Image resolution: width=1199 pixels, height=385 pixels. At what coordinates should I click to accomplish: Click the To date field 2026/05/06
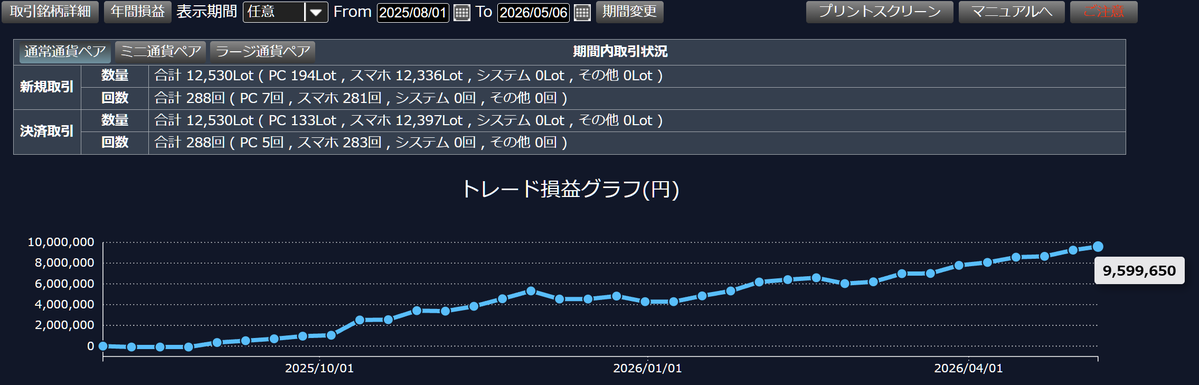533,12
